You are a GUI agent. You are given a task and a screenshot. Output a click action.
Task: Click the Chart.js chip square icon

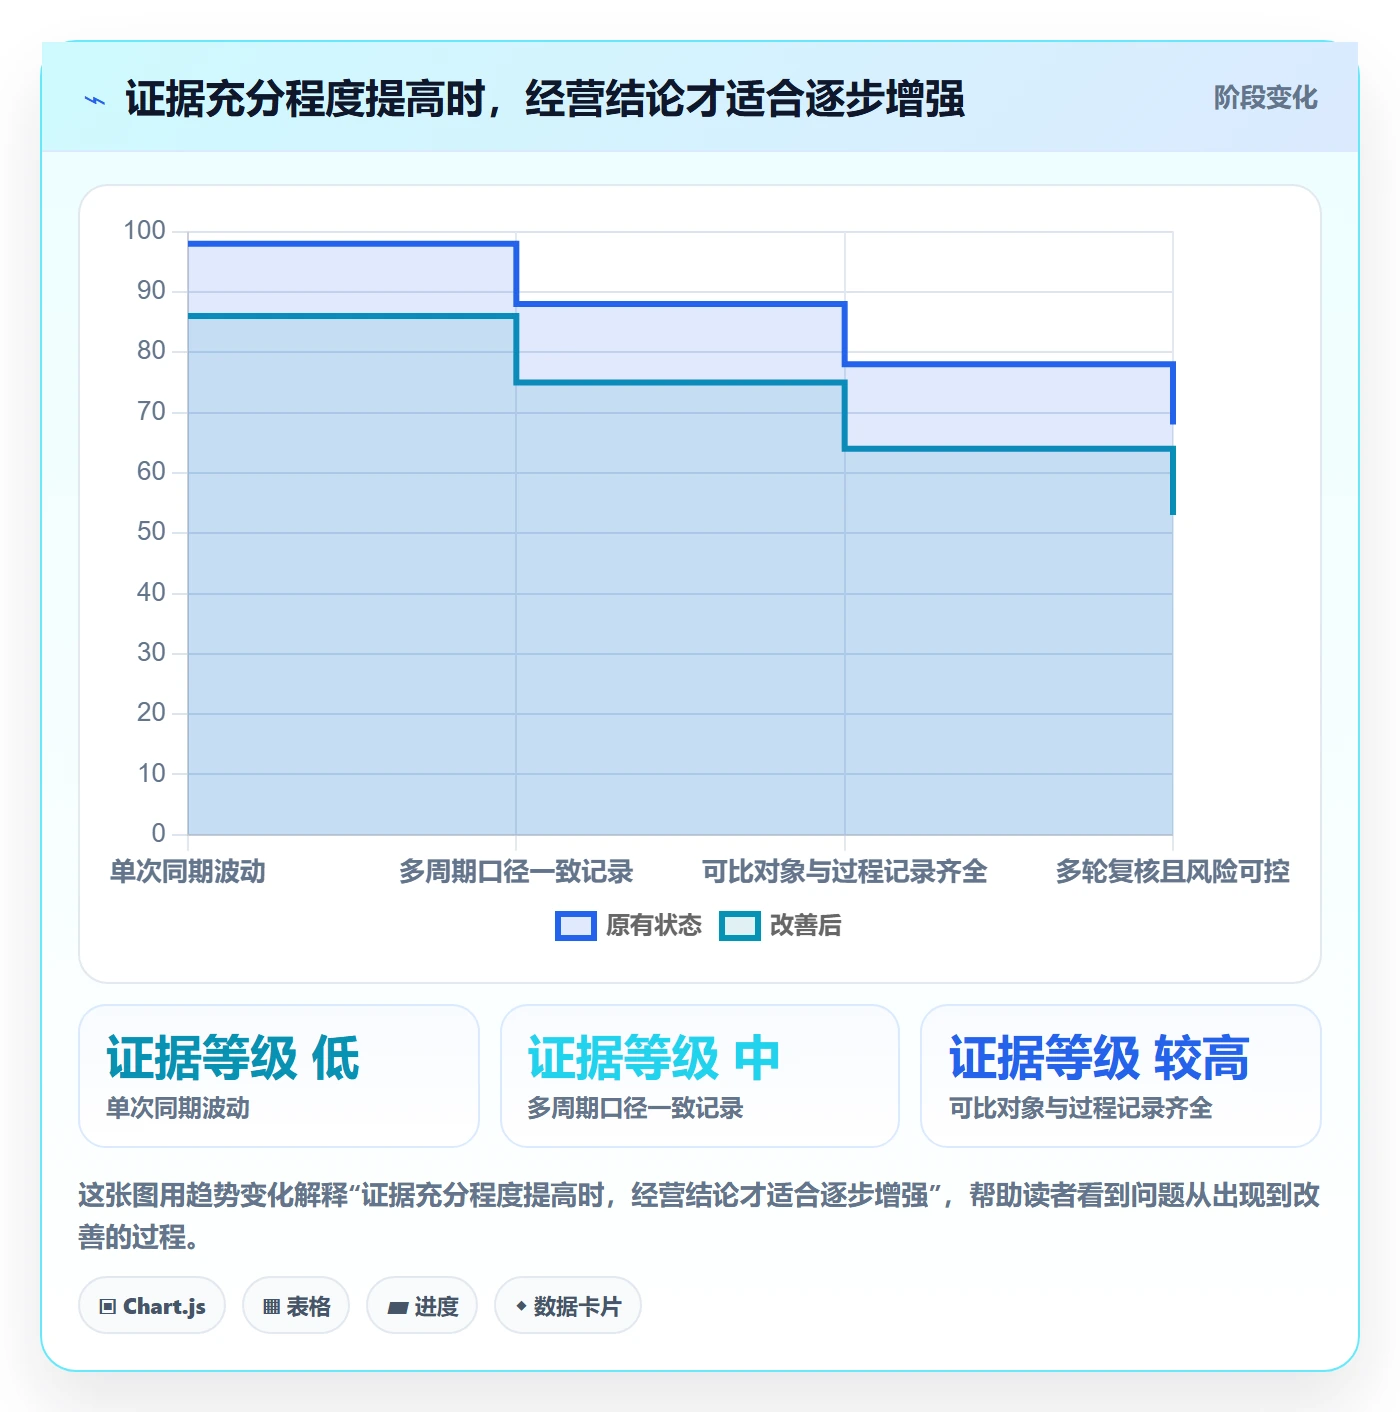108,1307
